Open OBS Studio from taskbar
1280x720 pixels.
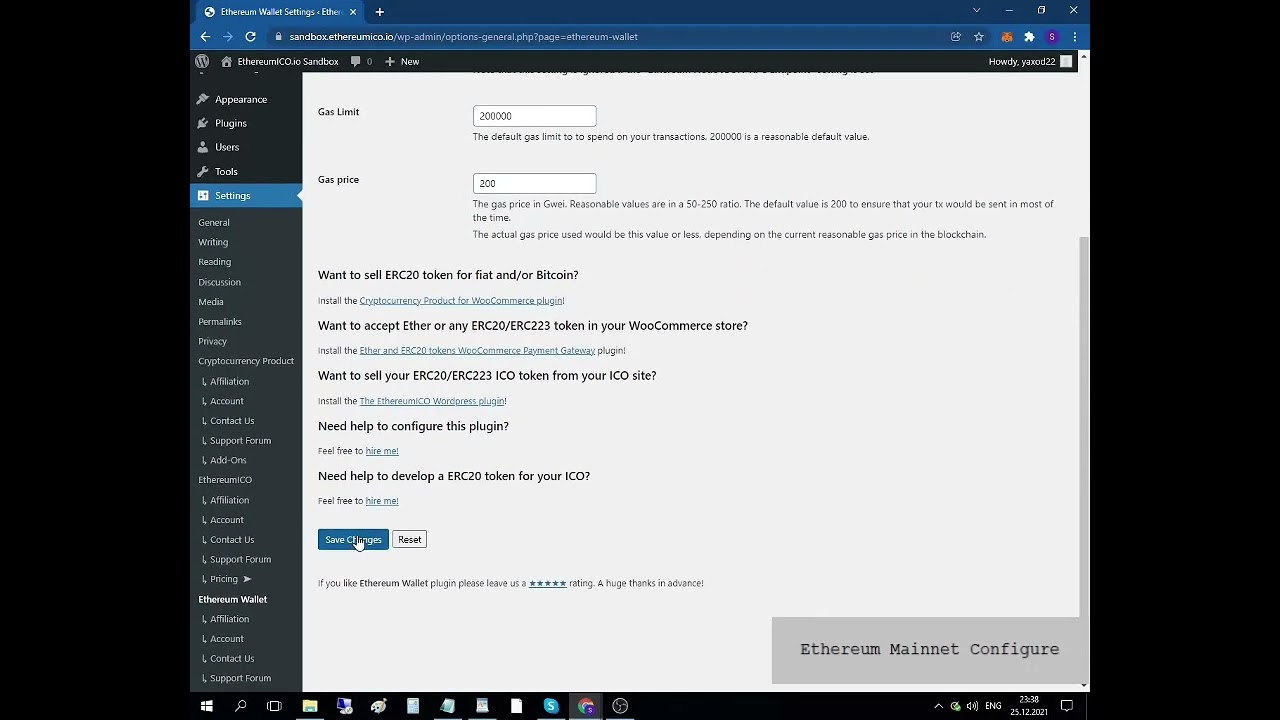tap(620, 706)
